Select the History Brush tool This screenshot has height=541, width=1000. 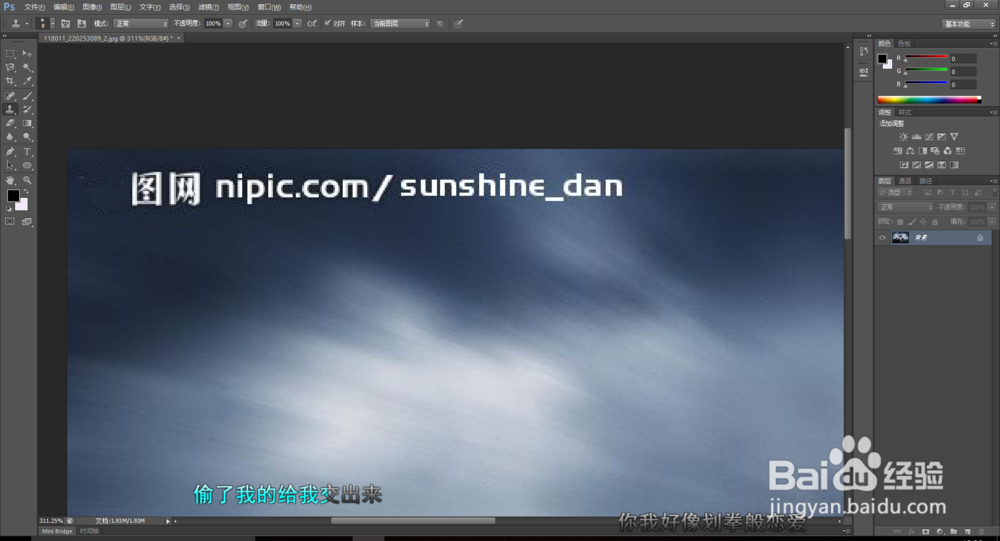coord(27,110)
